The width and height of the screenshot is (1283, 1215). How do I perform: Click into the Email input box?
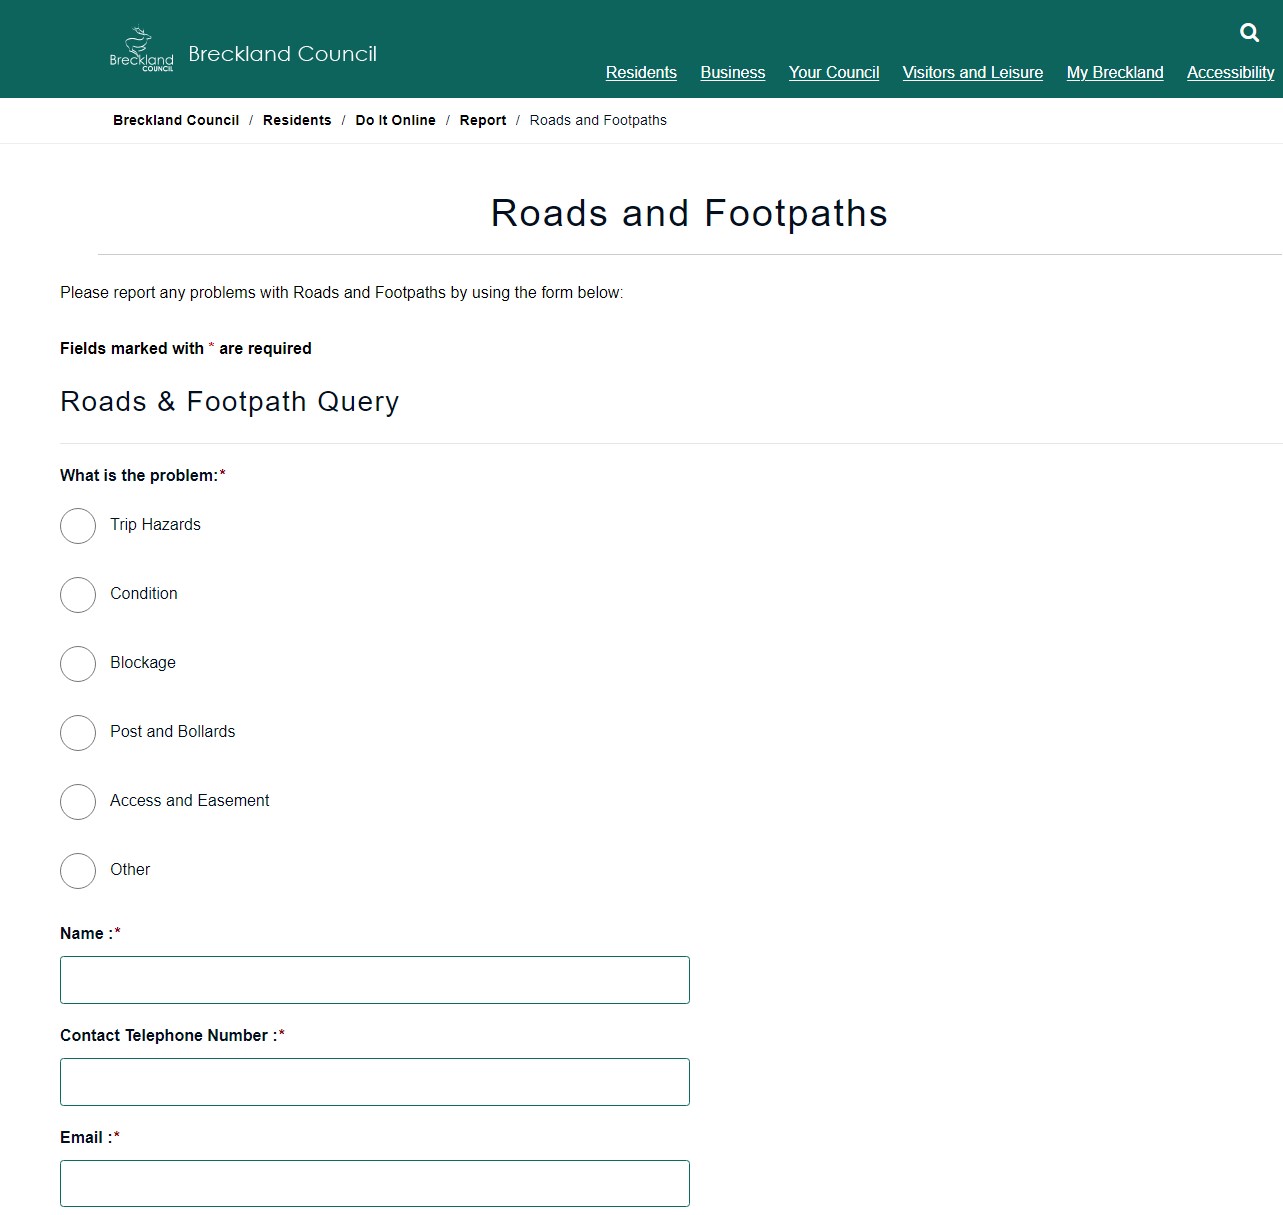pos(374,1183)
